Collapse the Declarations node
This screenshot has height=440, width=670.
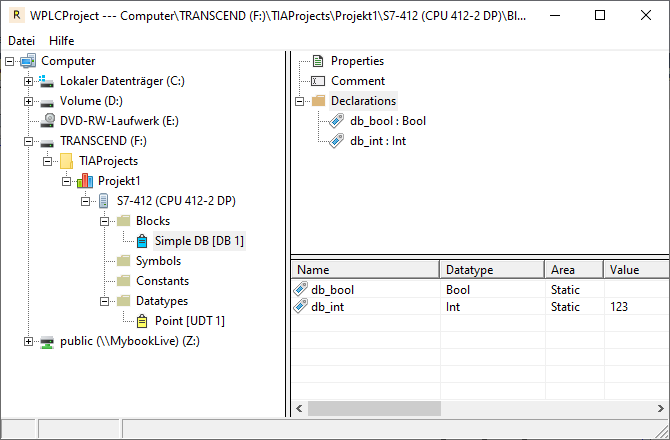click(300, 101)
